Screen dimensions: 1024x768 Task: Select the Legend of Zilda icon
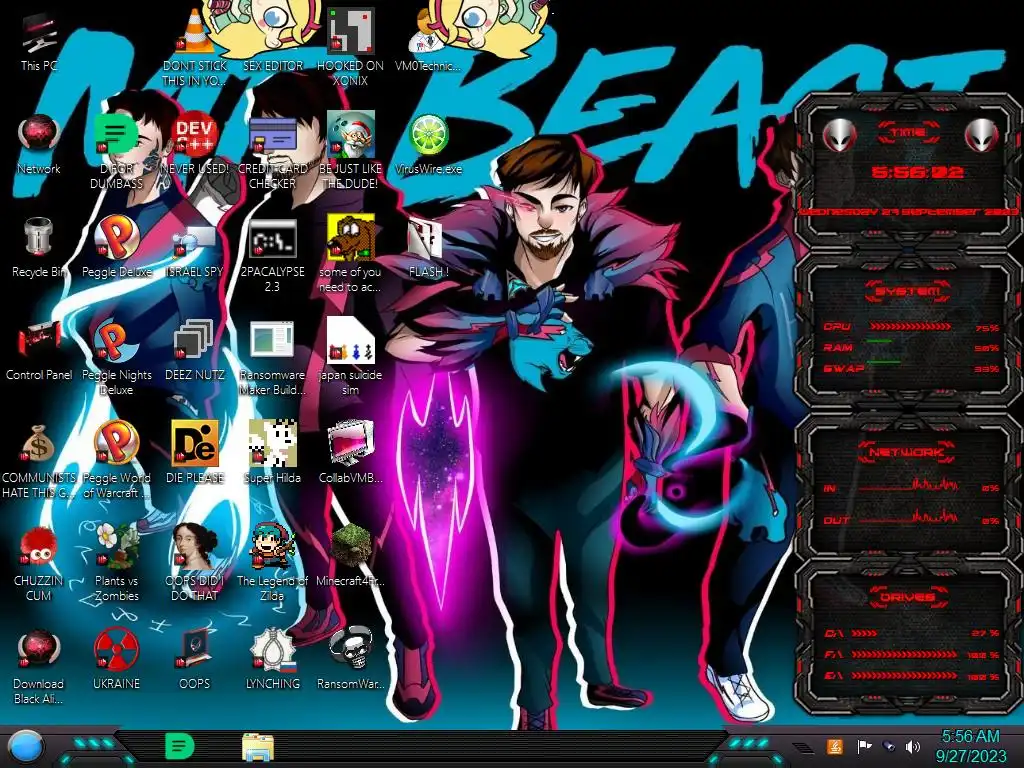pos(272,563)
